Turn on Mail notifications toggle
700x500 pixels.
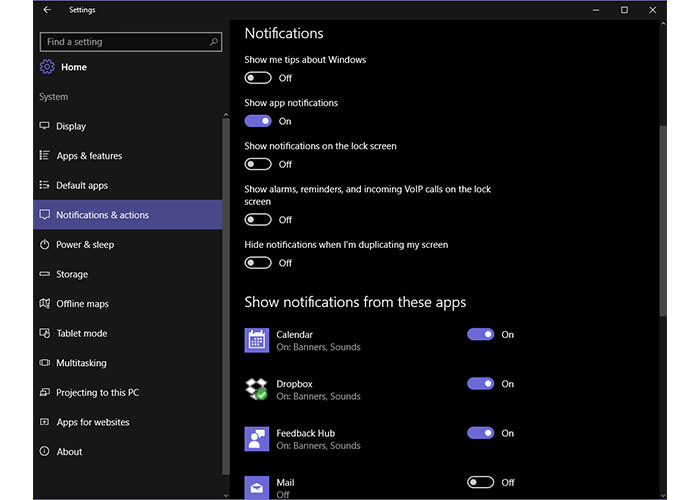pyautogui.click(x=481, y=482)
